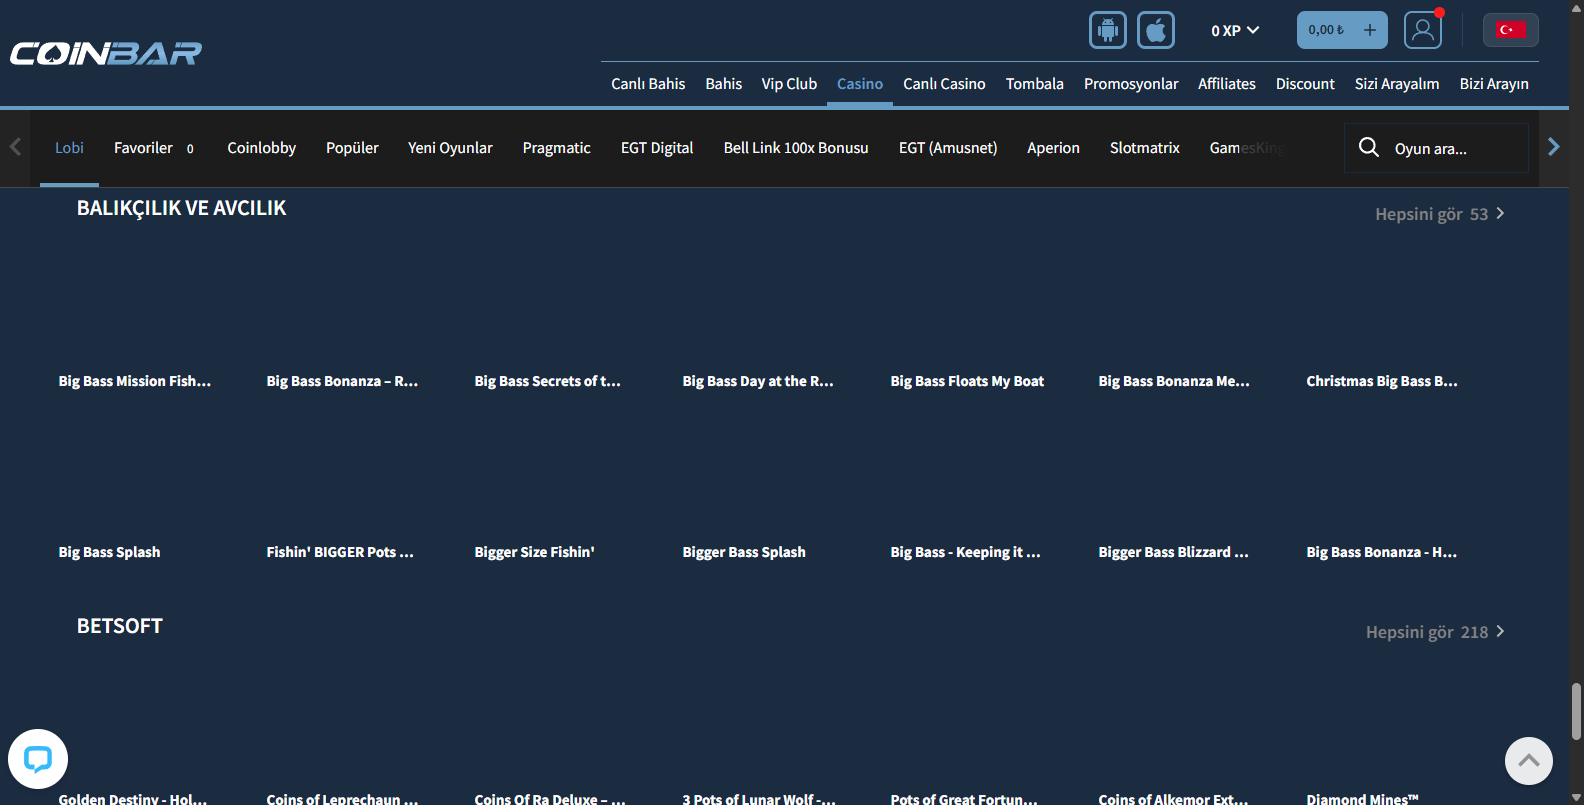Click the Coinbar logo
Viewport: 1584px width, 805px height.
[106, 53]
